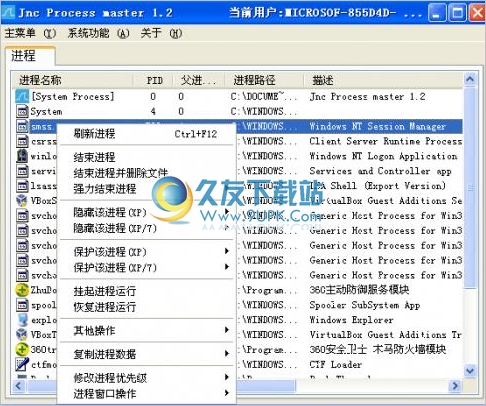Viewport: 486px width, 406px height.
Task: Click the System process icon
Action: (22, 111)
